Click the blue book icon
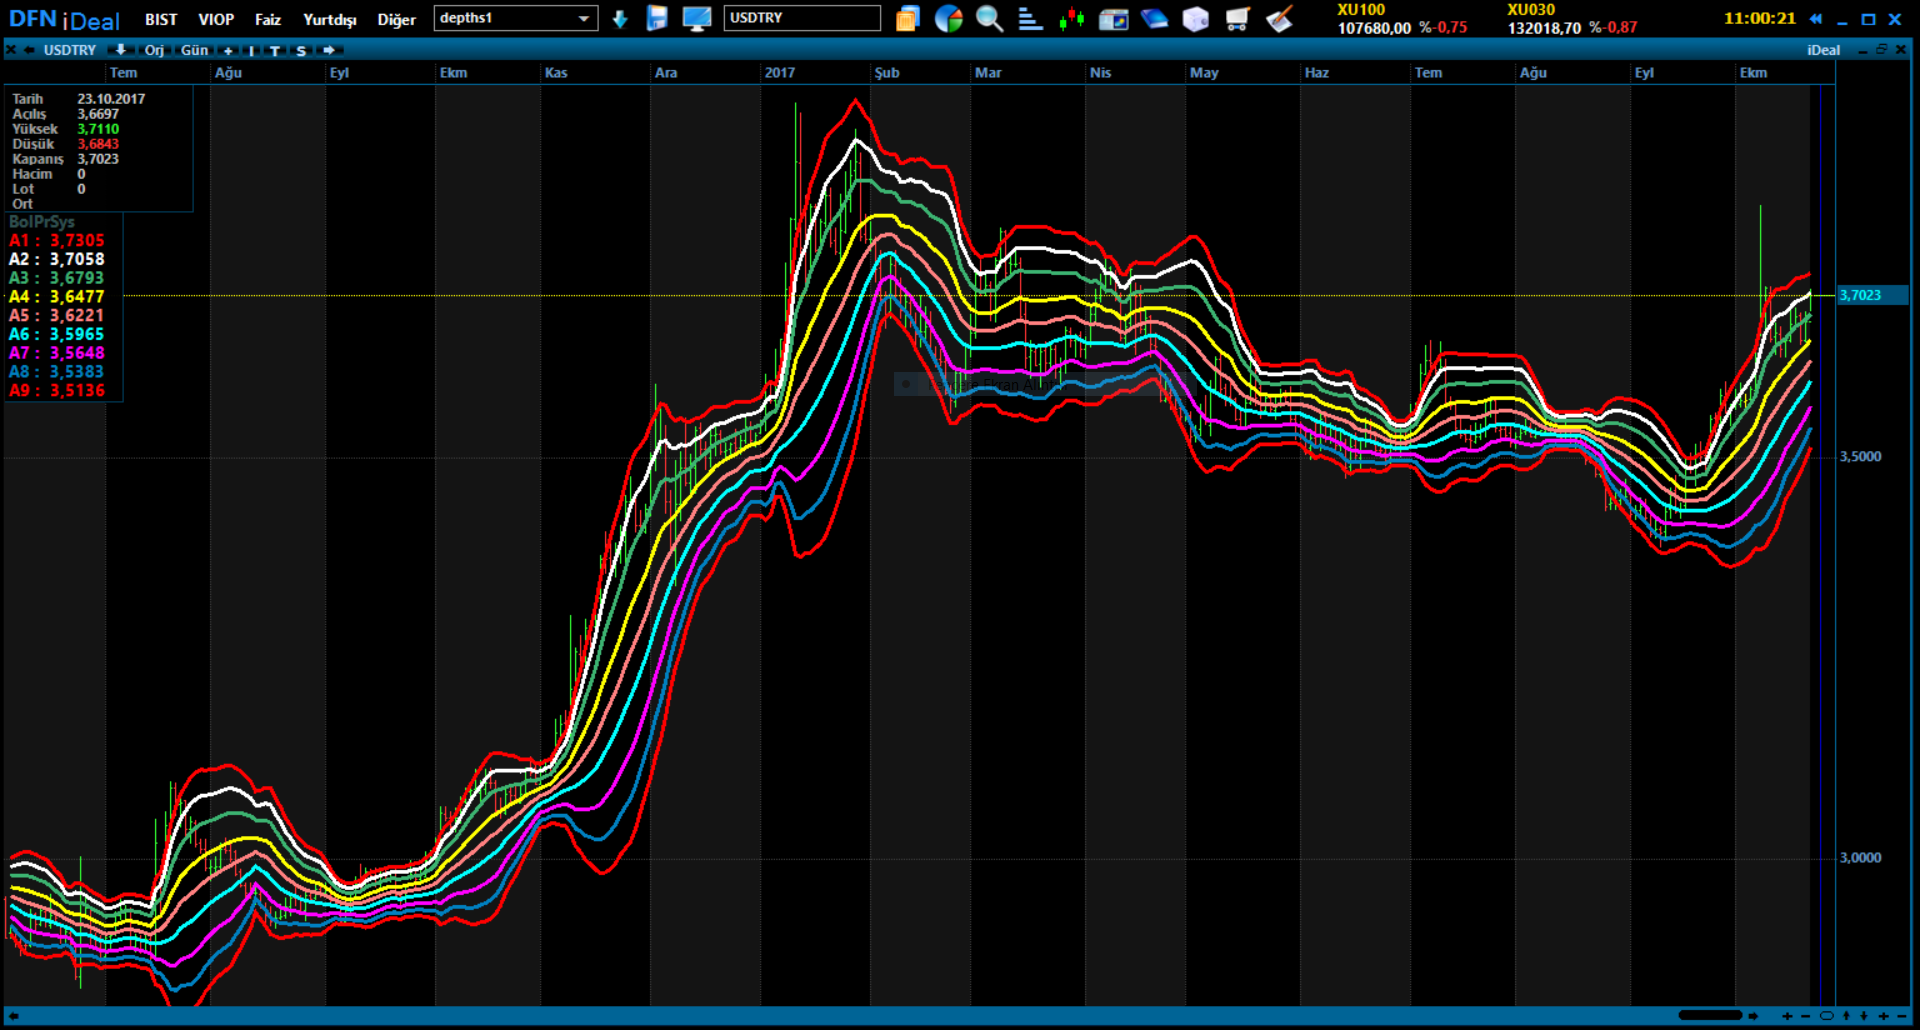This screenshot has width=1920, height=1030. click(1154, 18)
